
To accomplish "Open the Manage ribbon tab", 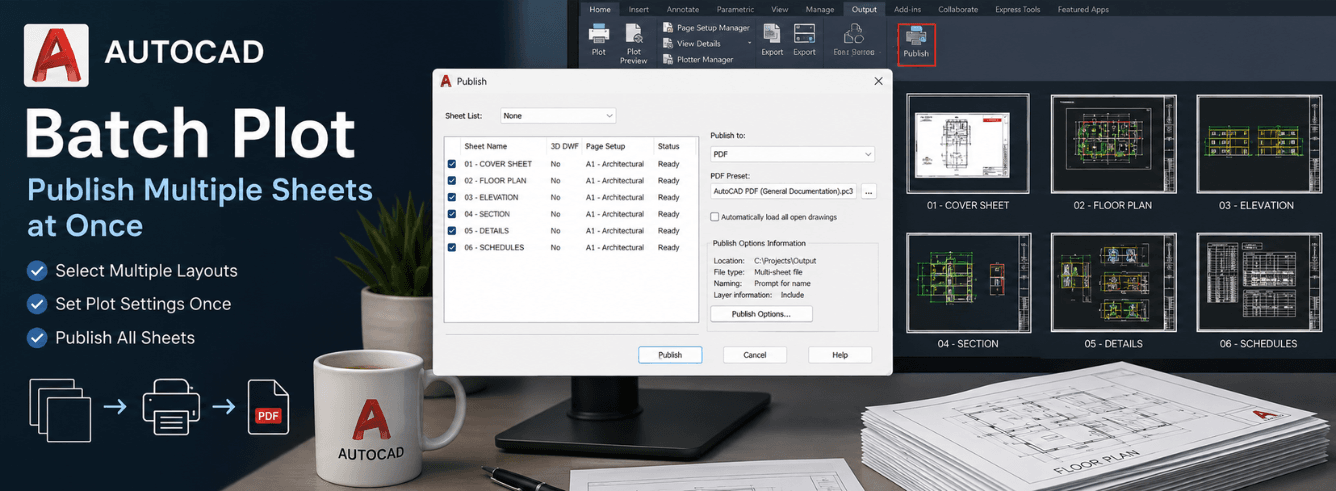I will (820, 10).
